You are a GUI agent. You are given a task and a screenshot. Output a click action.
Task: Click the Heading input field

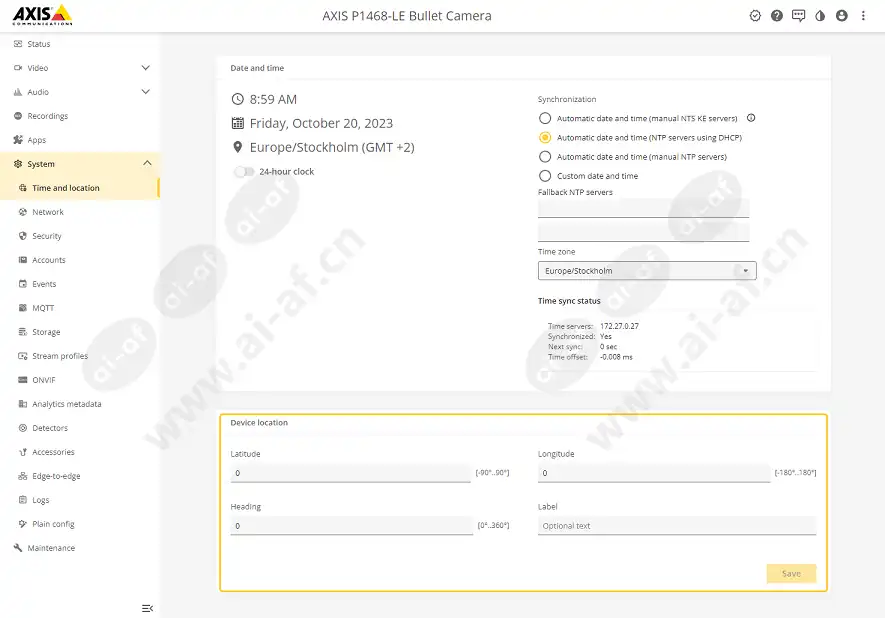pos(352,525)
